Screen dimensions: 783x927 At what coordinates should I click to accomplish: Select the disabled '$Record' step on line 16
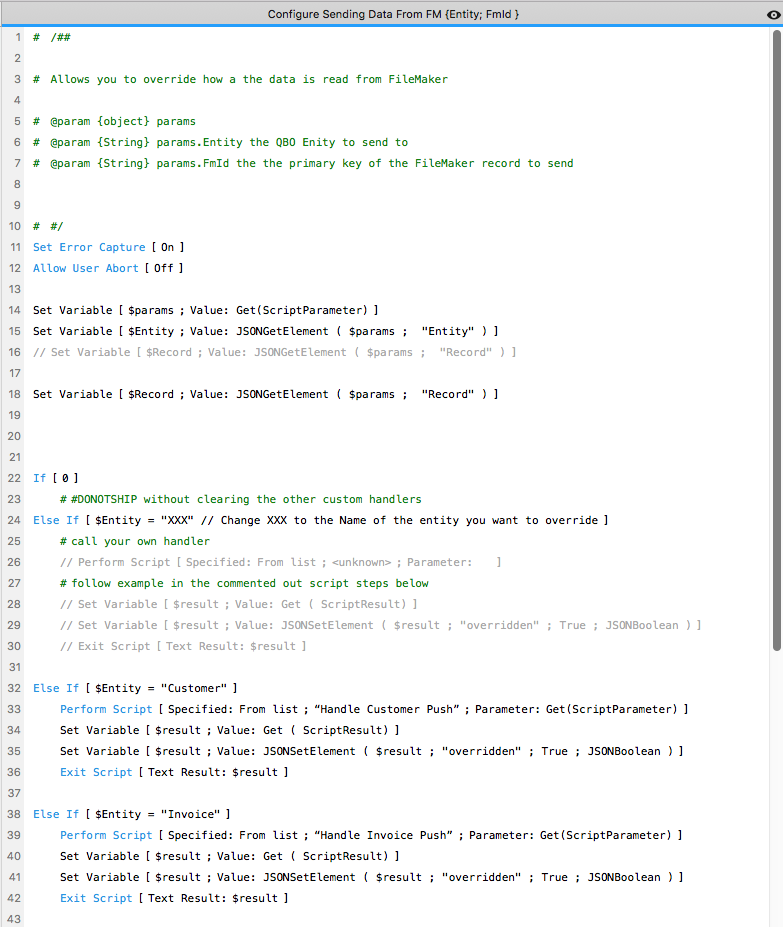point(274,352)
